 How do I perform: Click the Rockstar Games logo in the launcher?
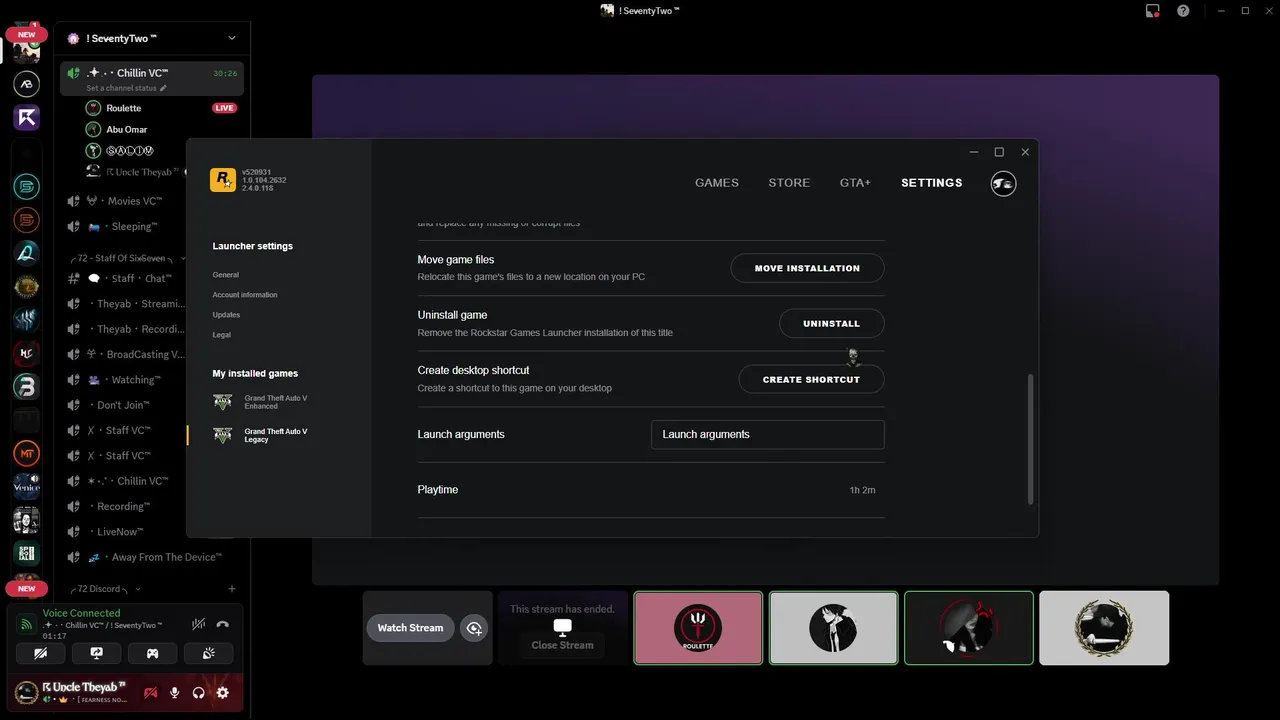[222, 180]
